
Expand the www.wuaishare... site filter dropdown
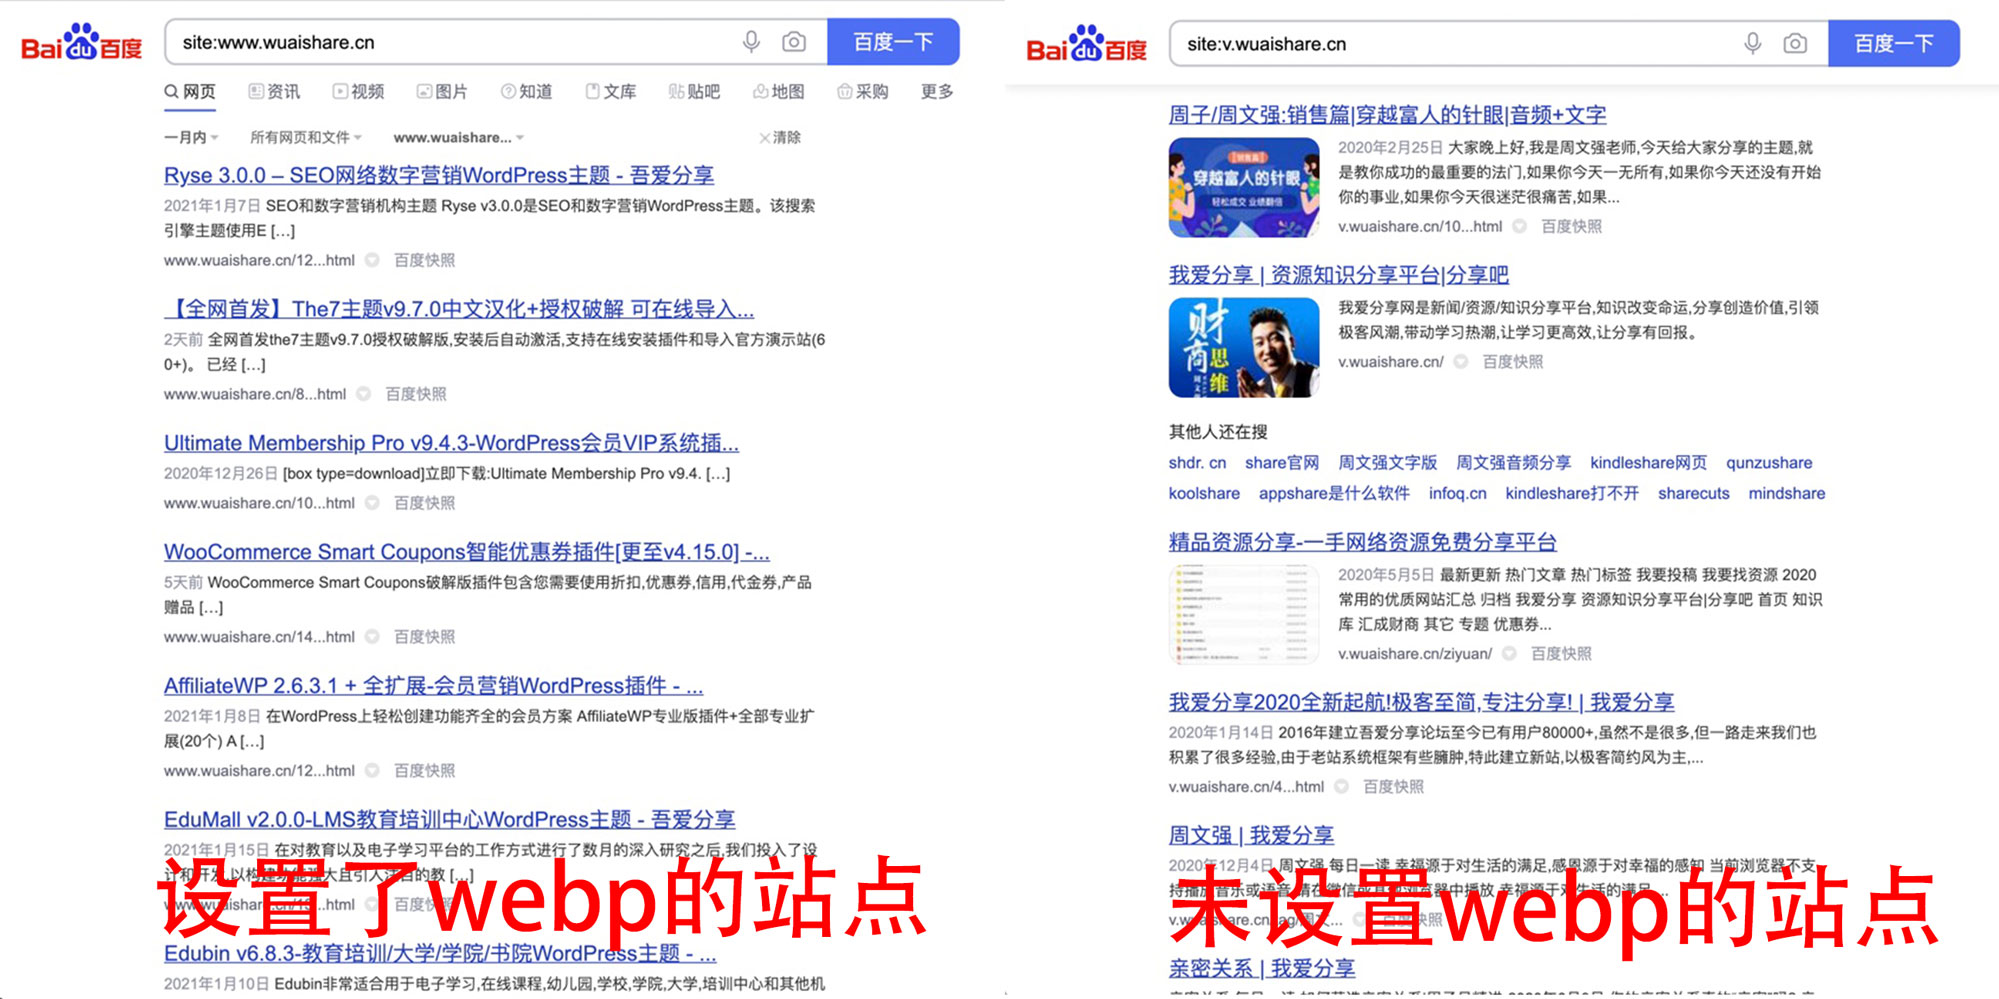point(459,138)
